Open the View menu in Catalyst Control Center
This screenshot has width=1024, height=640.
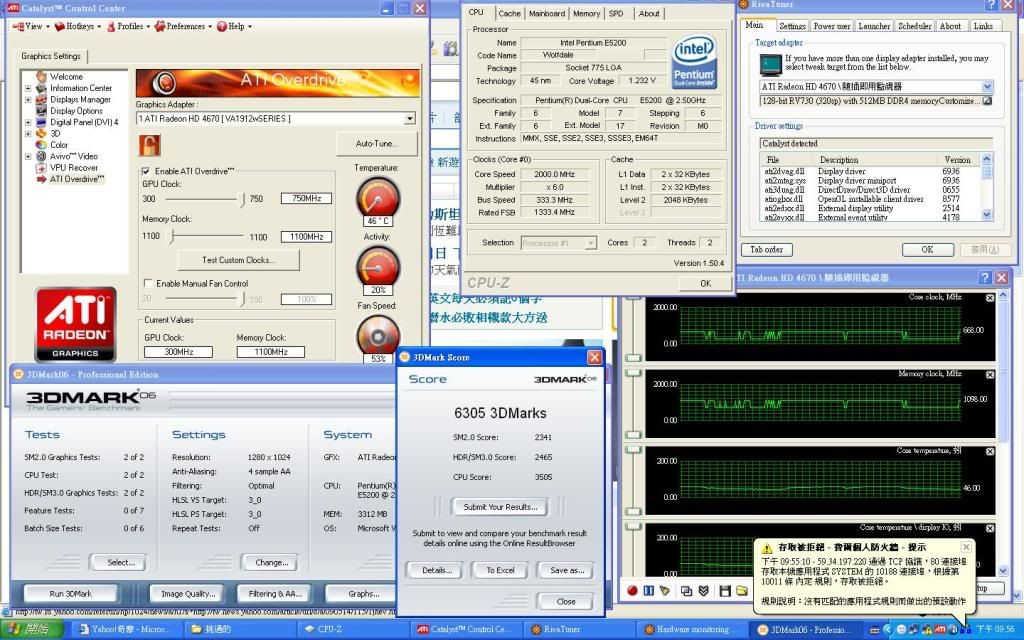click(x=29, y=26)
